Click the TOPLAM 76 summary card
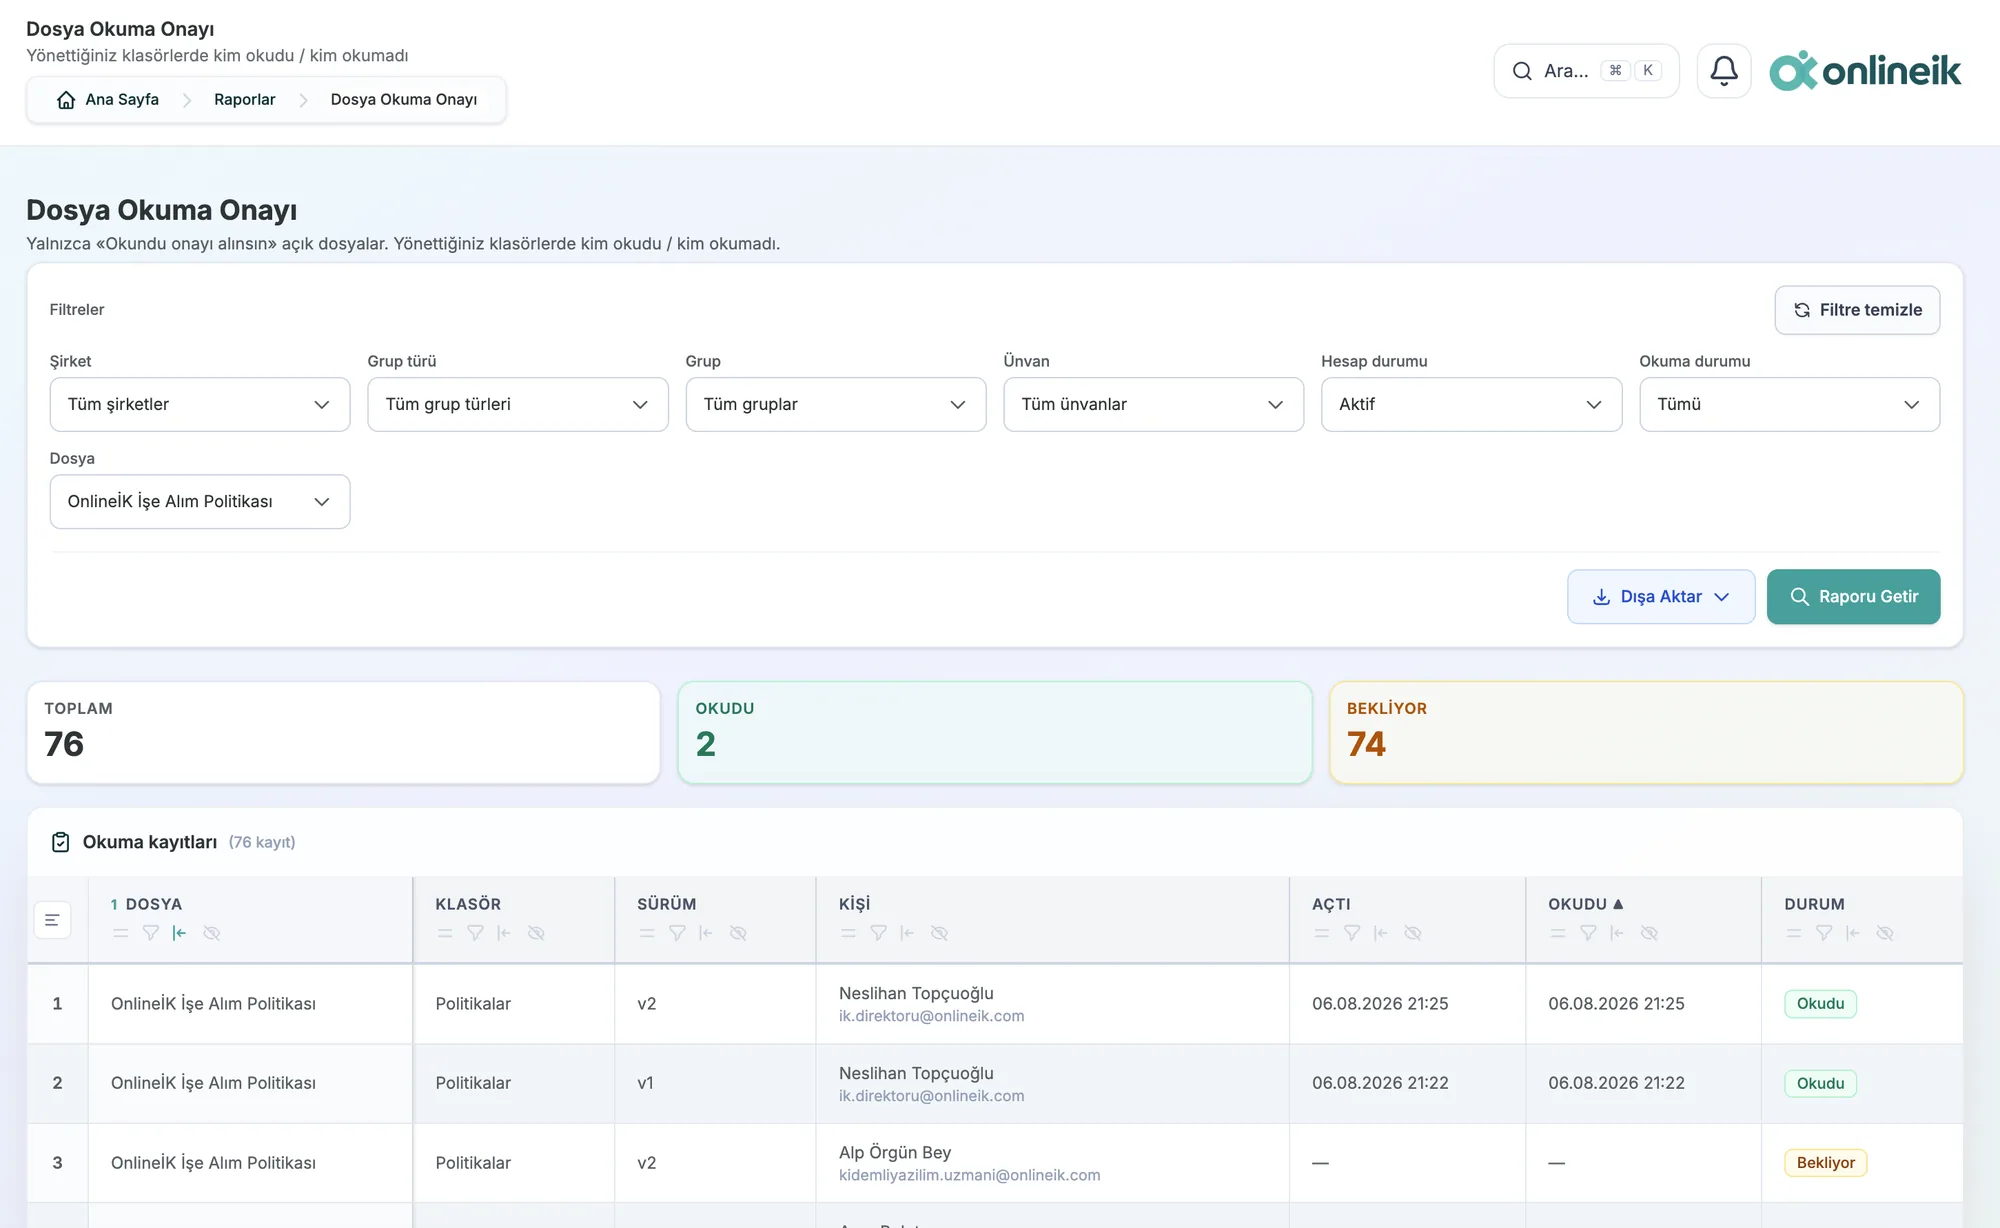 point(343,733)
